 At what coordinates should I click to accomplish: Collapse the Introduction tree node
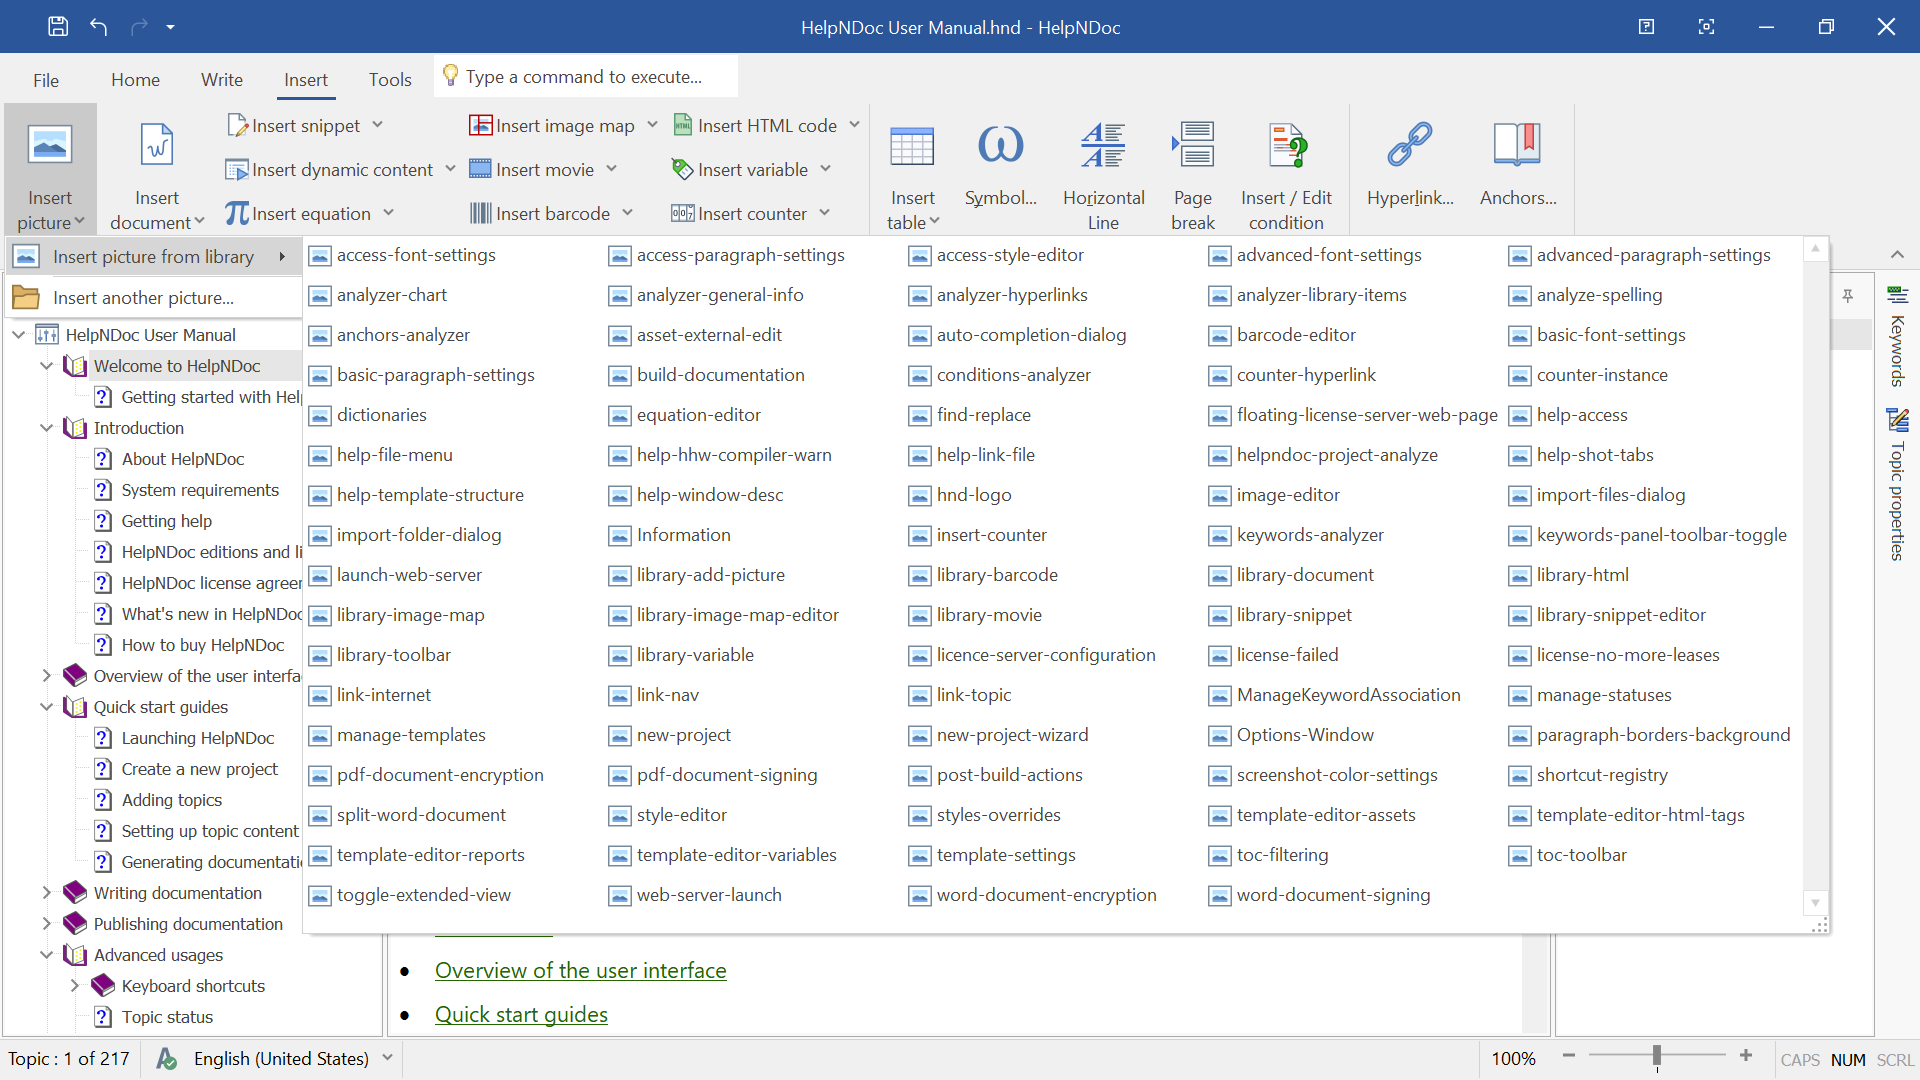[46, 428]
